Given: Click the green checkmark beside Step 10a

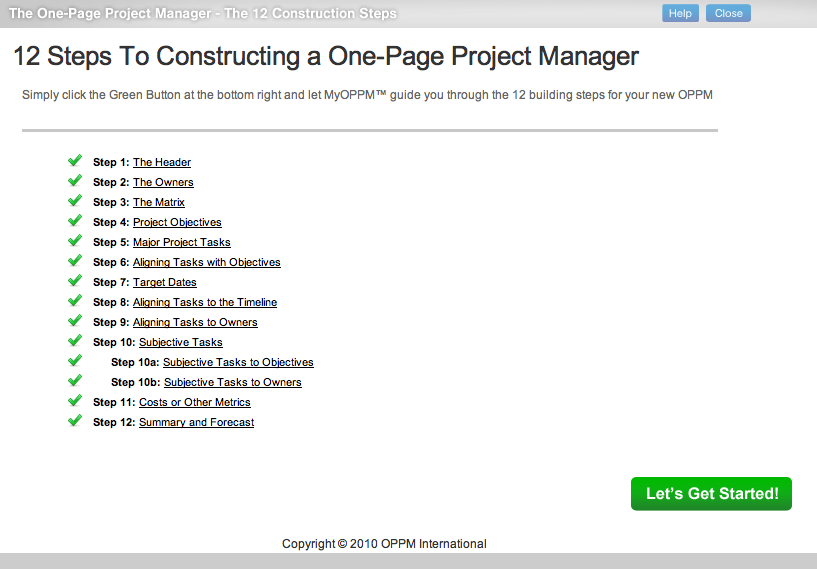Looking at the screenshot, I should pyautogui.click(x=75, y=360).
